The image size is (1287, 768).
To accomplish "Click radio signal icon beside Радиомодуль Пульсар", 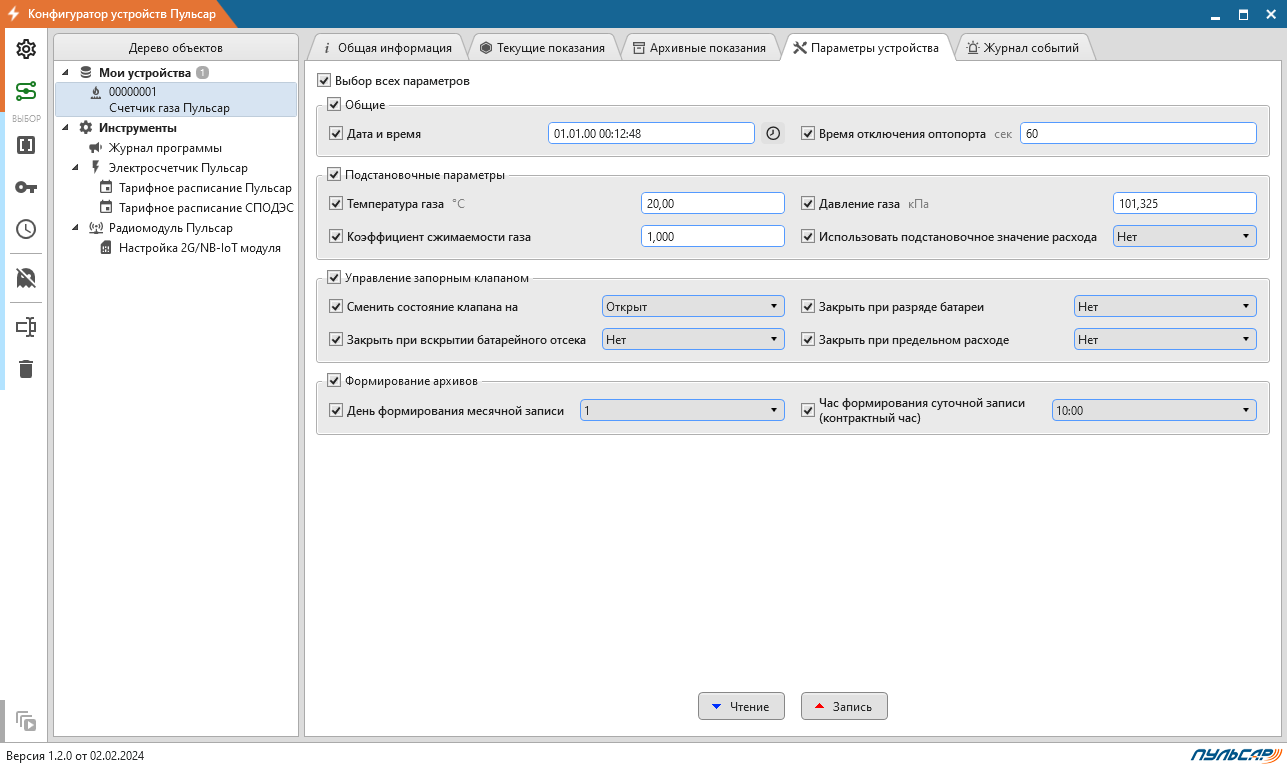I will pos(96,228).
